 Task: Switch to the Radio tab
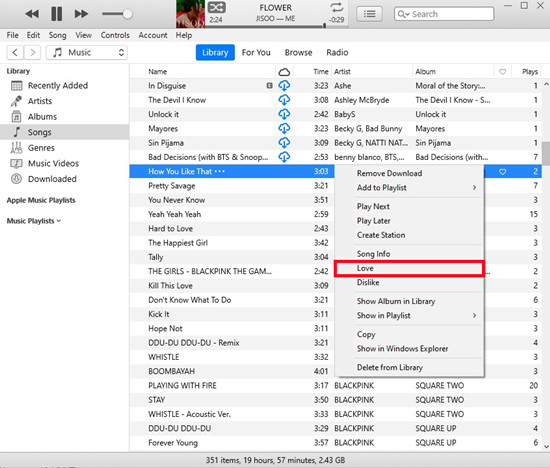click(x=337, y=53)
